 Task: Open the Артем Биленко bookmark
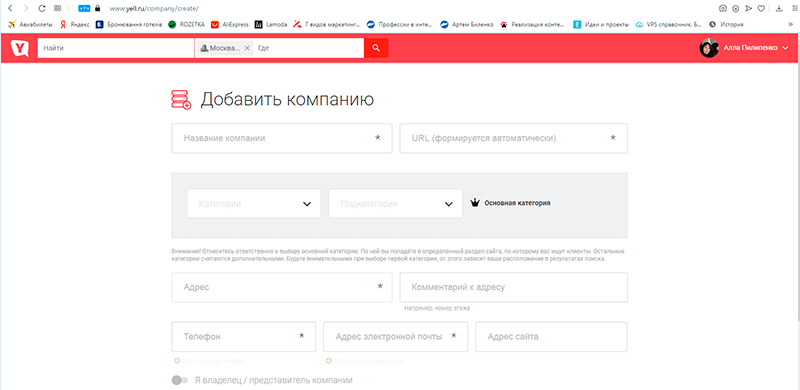point(466,24)
